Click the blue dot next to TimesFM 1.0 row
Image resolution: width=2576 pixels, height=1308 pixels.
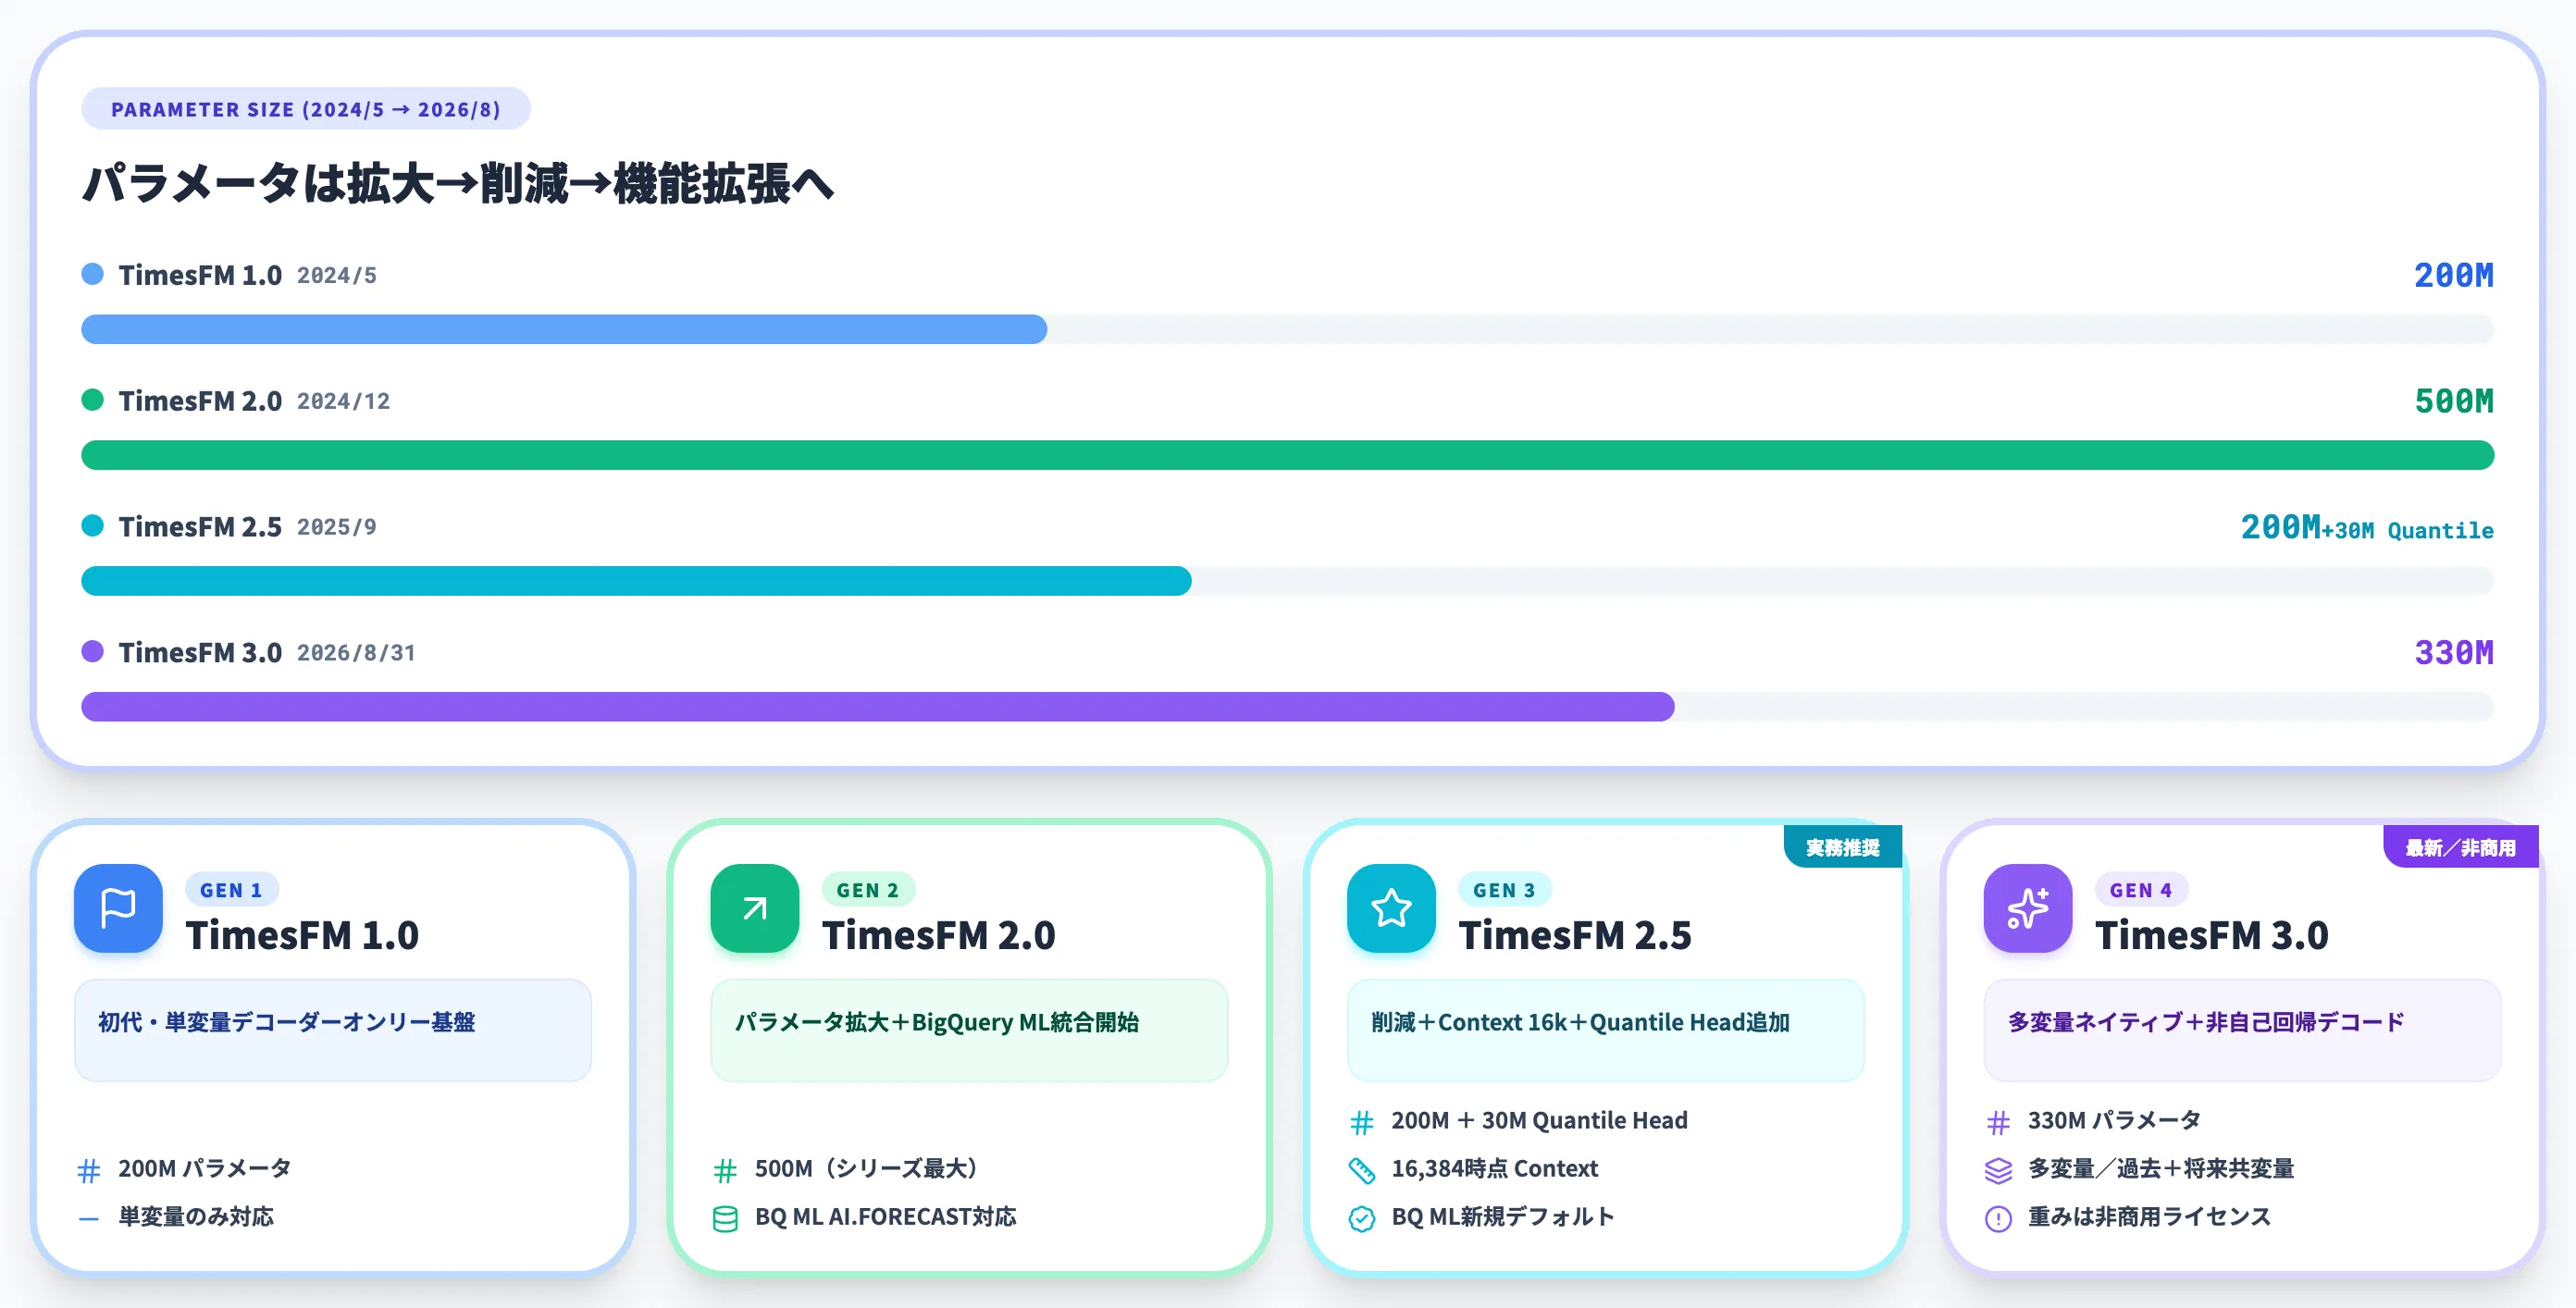pos(92,274)
